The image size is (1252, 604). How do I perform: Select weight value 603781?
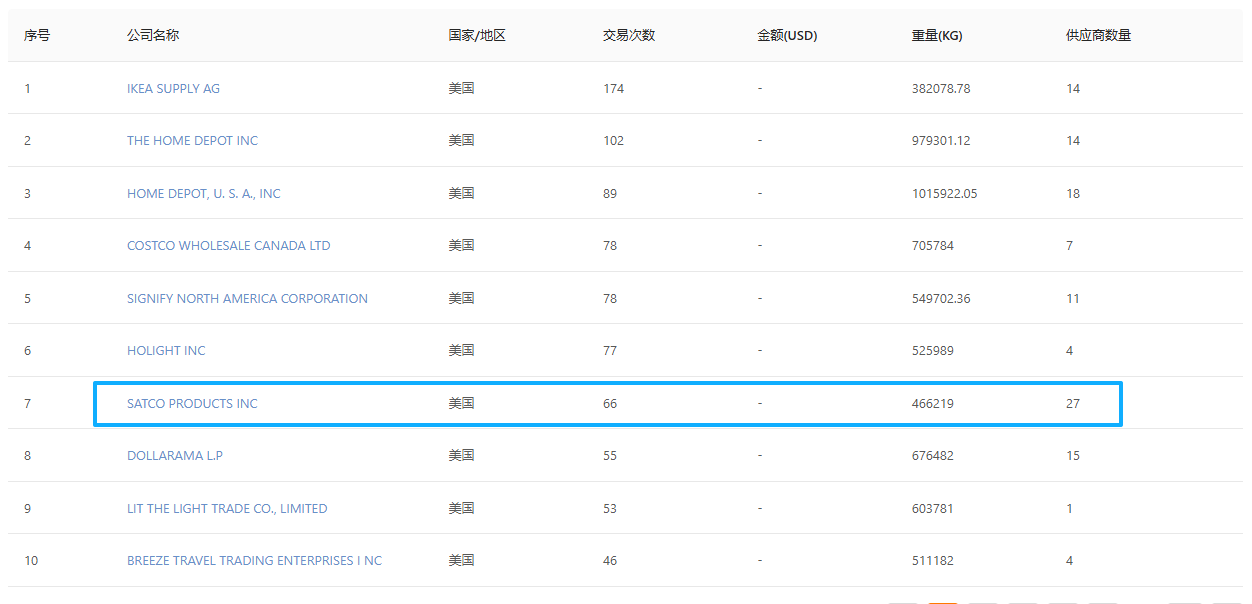pyautogui.click(x=933, y=508)
